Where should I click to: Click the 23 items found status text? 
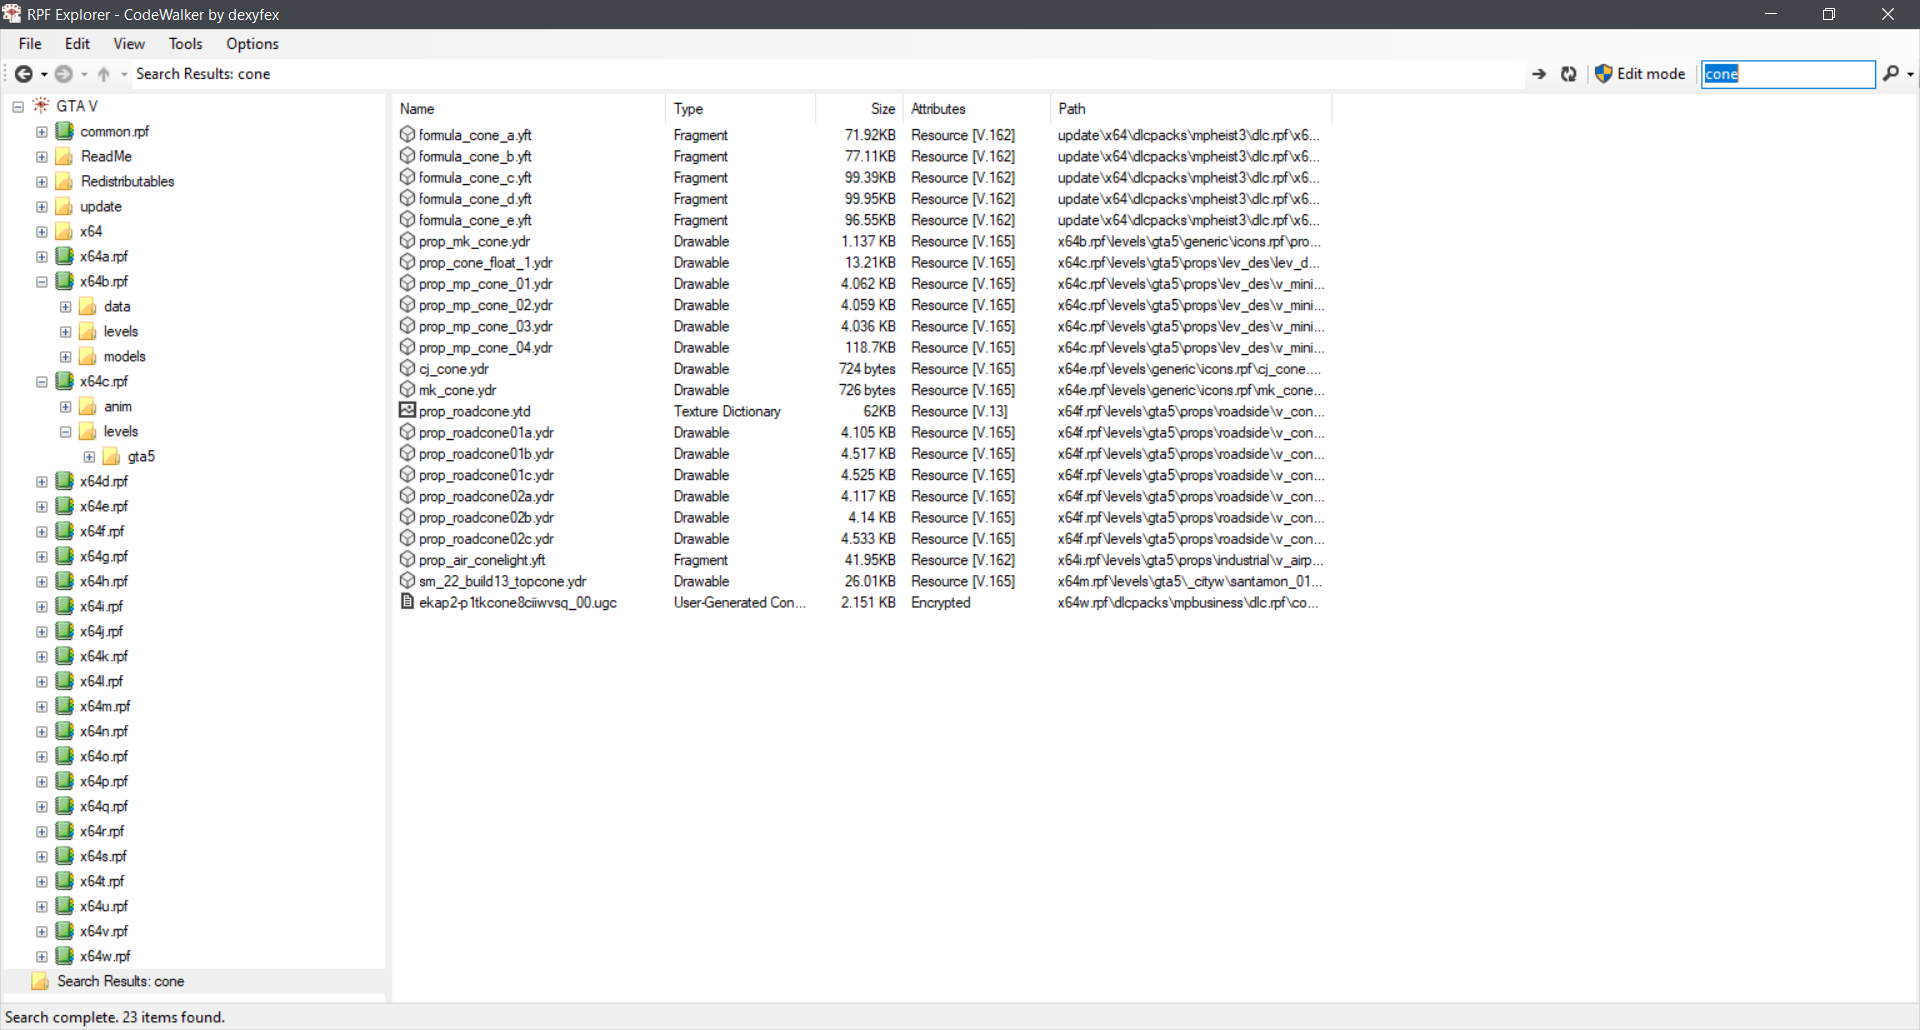tap(173, 1017)
